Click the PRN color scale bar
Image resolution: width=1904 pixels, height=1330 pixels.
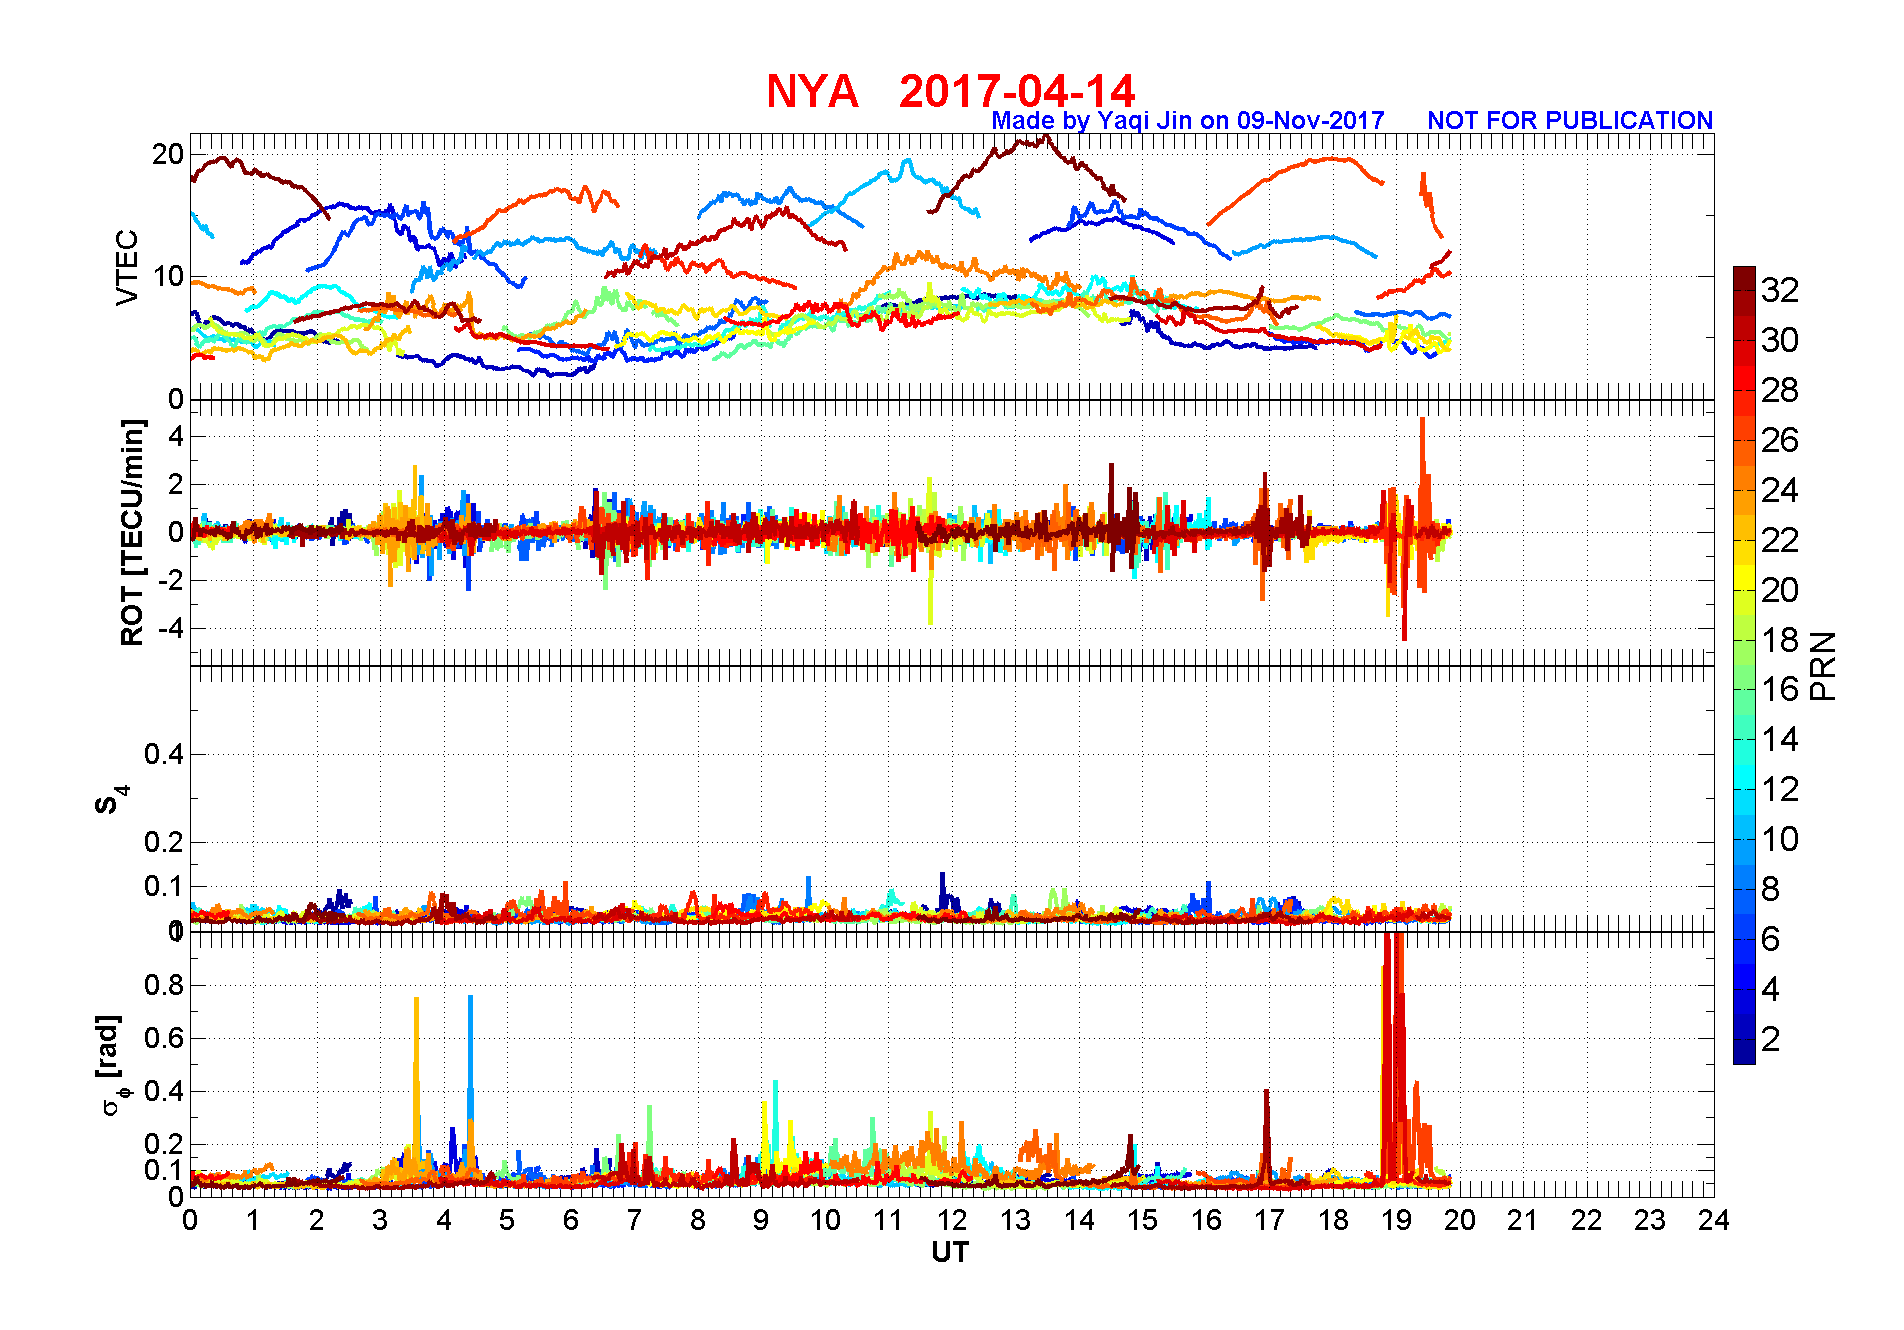[x=1744, y=665]
